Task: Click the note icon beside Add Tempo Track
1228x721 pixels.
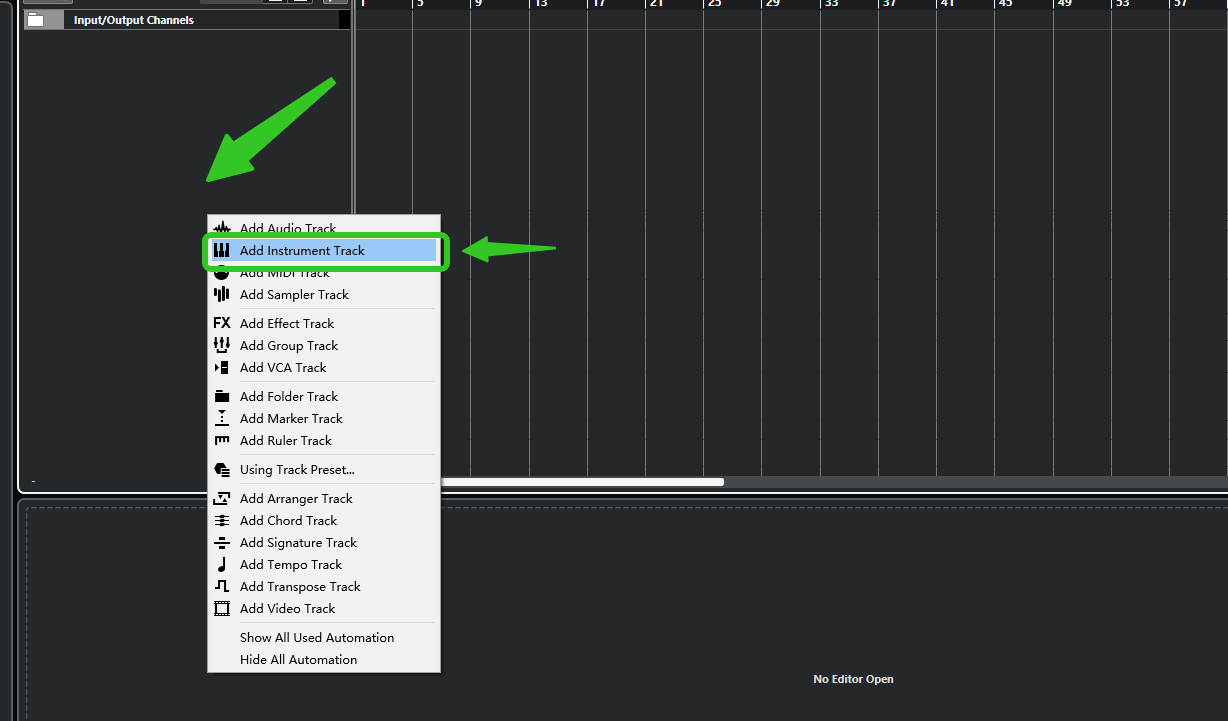Action: click(222, 565)
